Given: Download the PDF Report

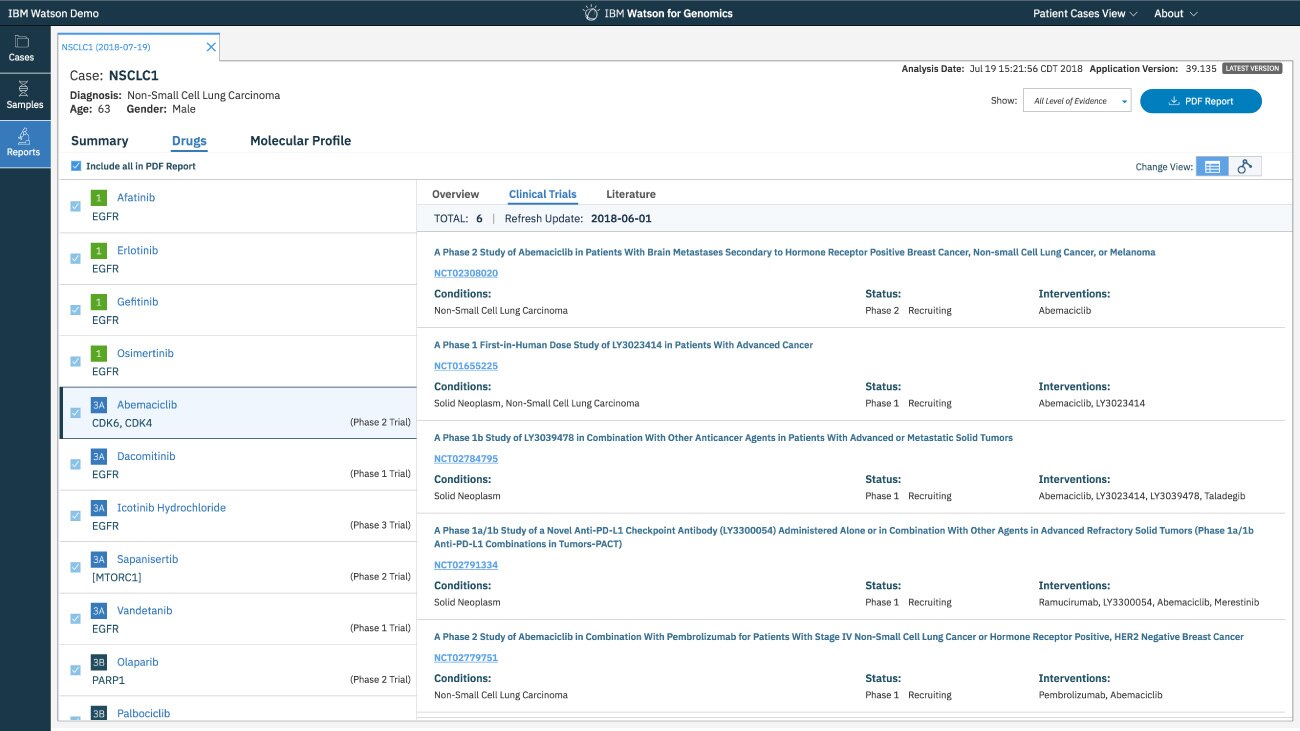Looking at the screenshot, I should (x=1200, y=101).
